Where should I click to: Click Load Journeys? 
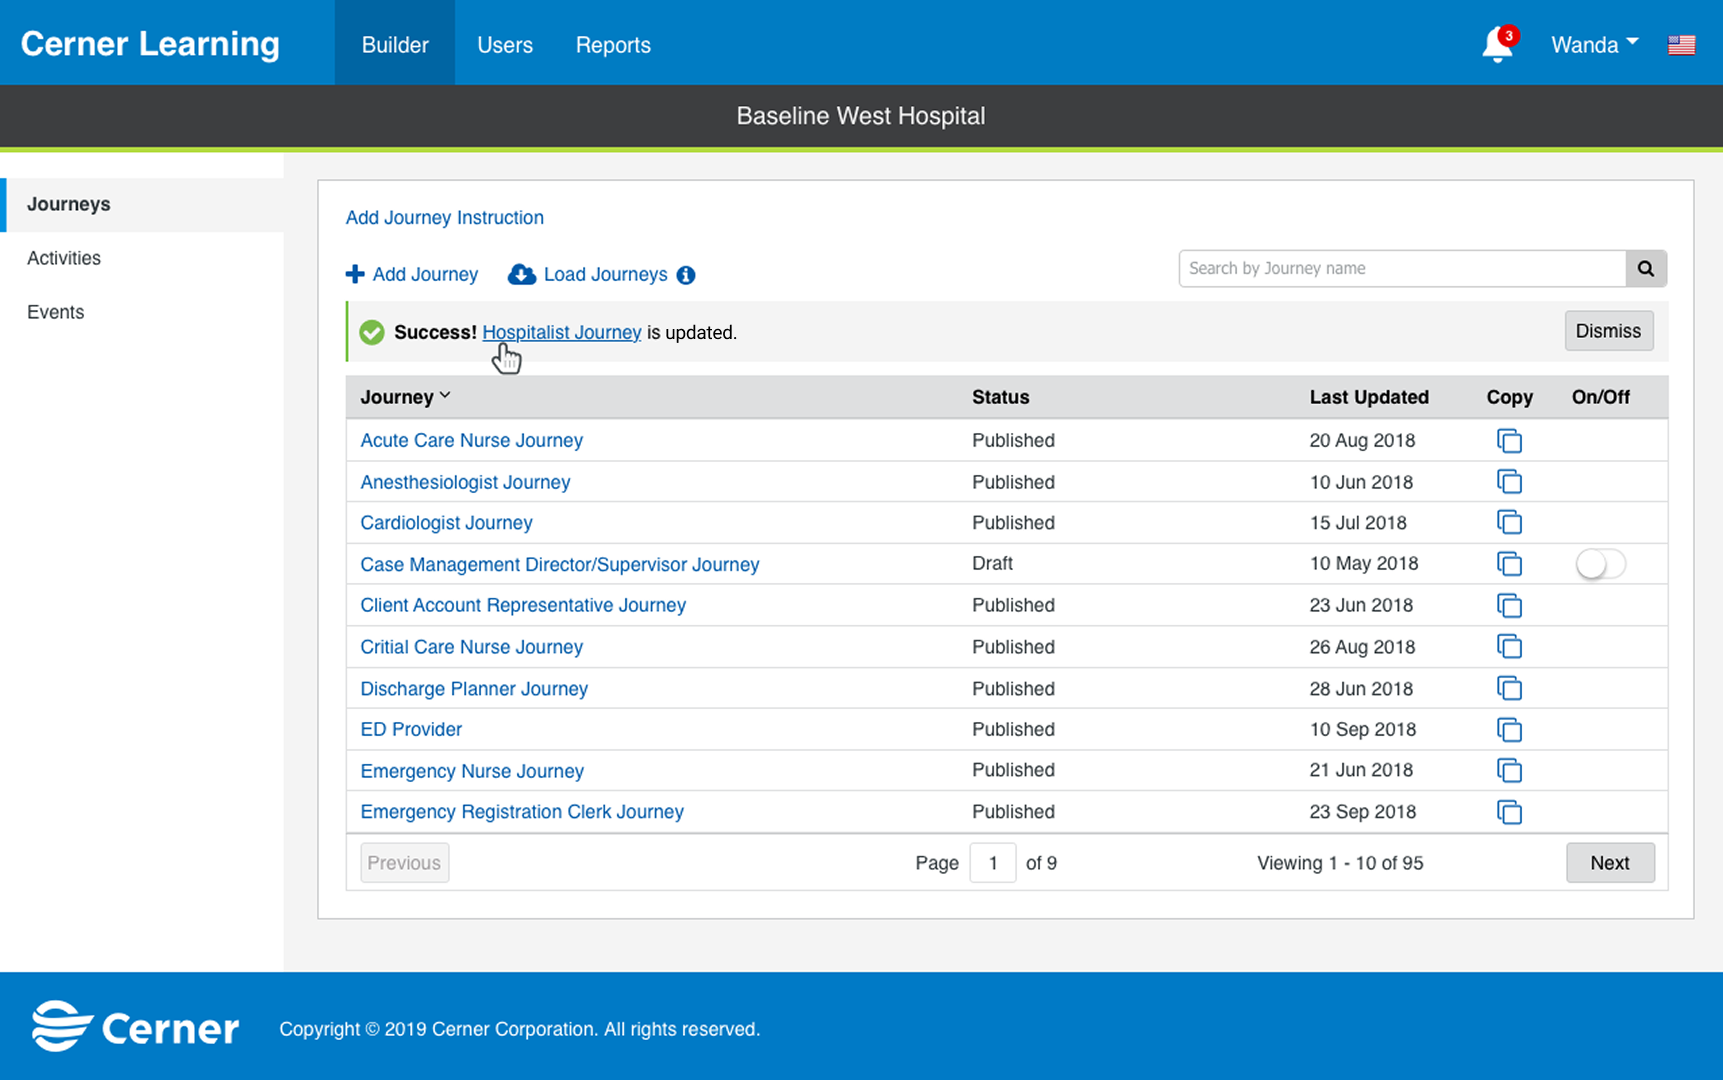(x=588, y=274)
